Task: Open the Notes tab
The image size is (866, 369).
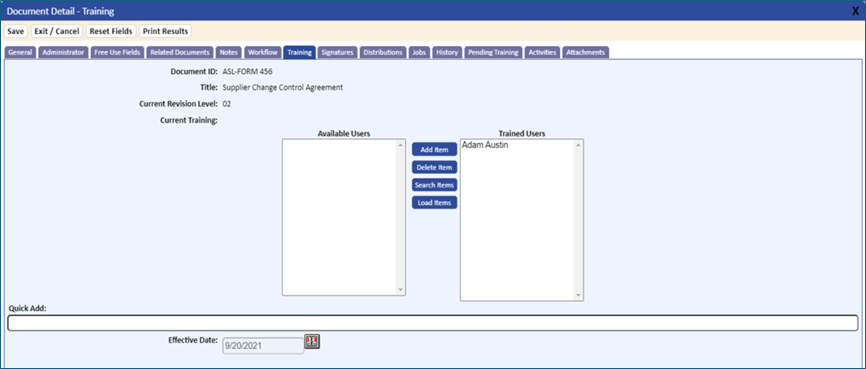Action: [228, 52]
